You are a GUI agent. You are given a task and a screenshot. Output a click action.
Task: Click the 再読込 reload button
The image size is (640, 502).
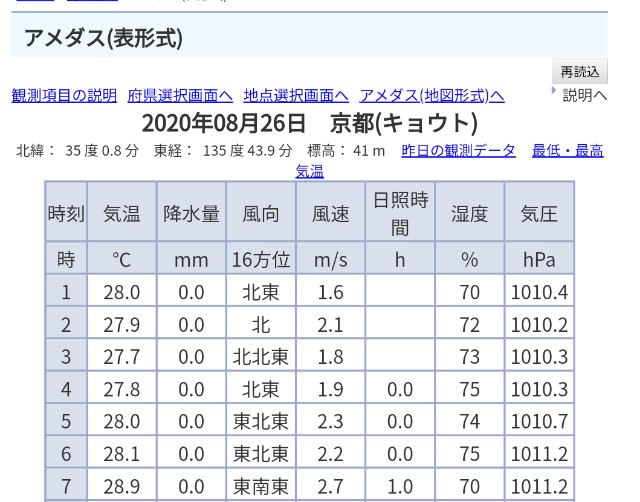[580, 71]
